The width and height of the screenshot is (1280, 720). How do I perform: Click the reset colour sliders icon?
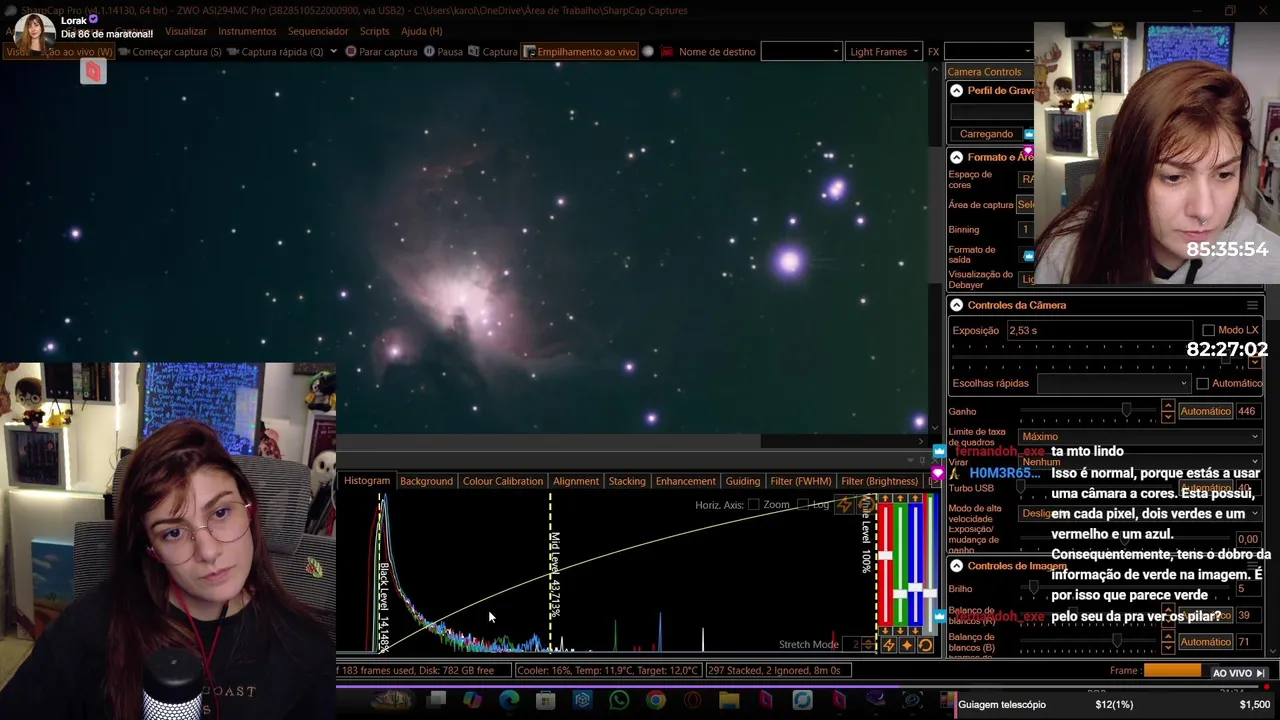coord(926,645)
